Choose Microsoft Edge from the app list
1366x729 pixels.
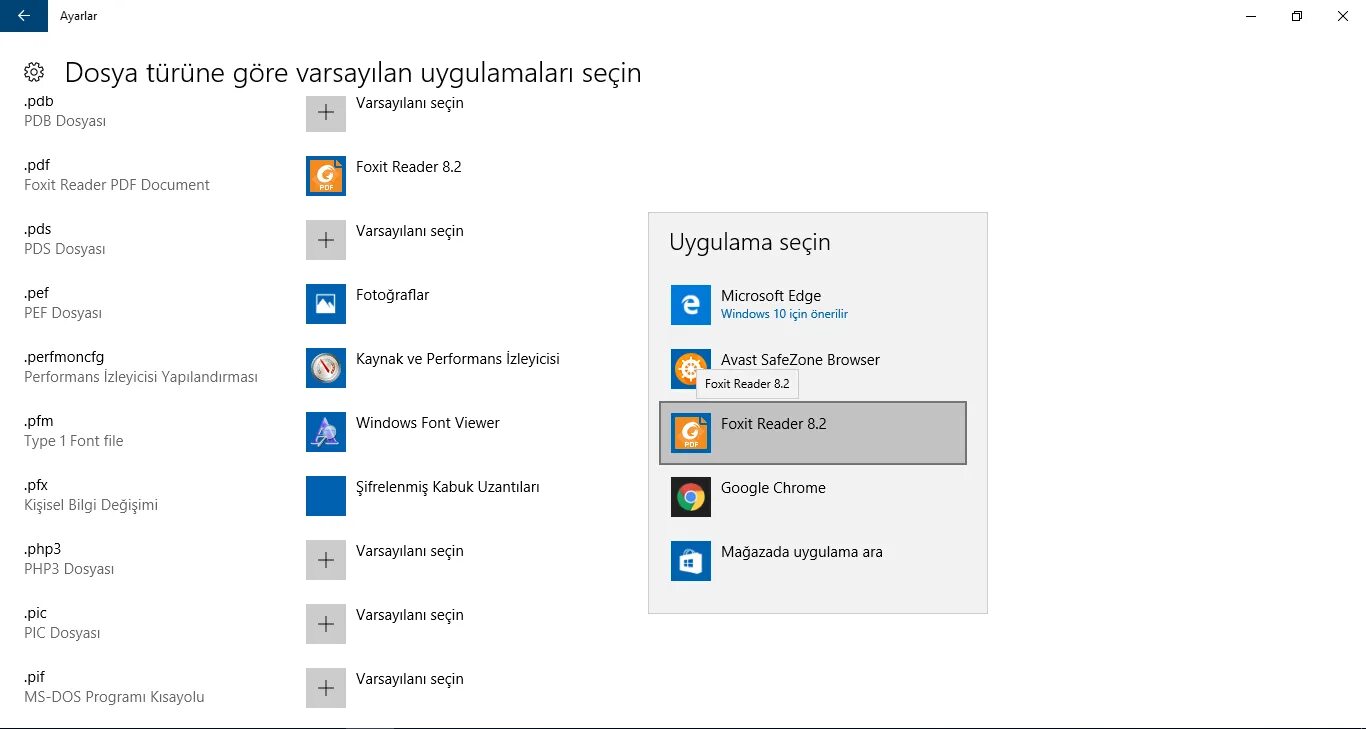pyautogui.click(x=813, y=305)
